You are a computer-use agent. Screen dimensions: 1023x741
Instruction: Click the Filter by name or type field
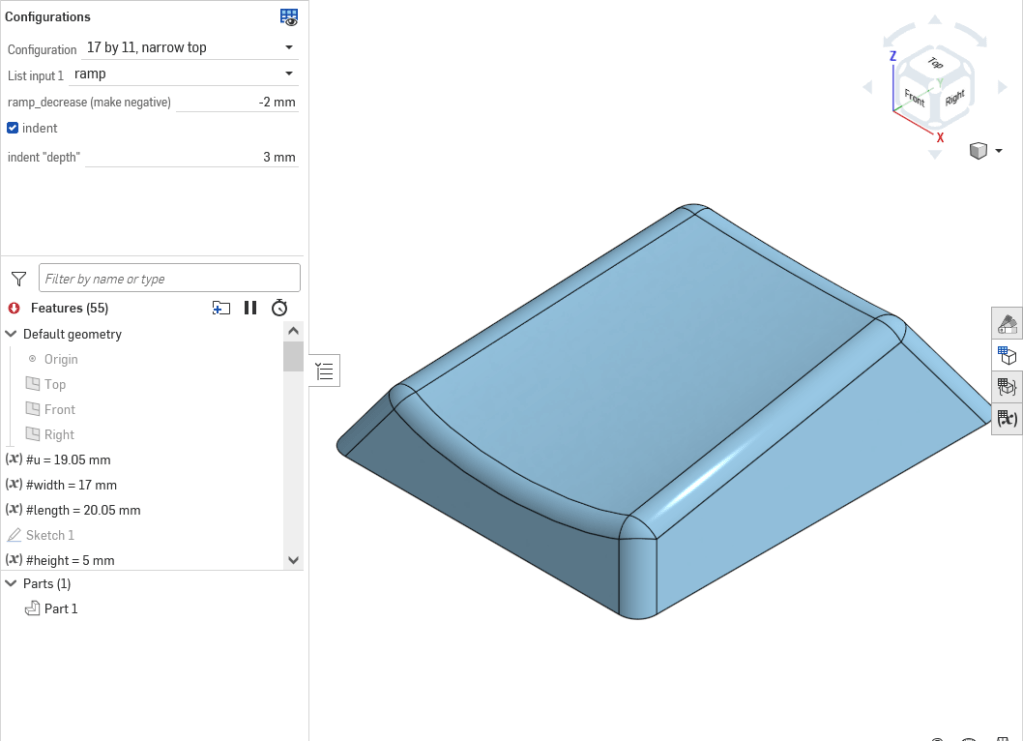pyautogui.click(x=169, y=278)
